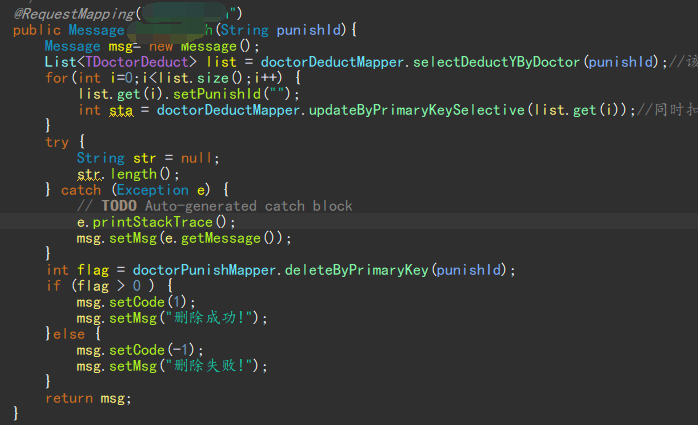Click the 'try' keyword
The image size is (698, 425).
(x=57, y=142)
